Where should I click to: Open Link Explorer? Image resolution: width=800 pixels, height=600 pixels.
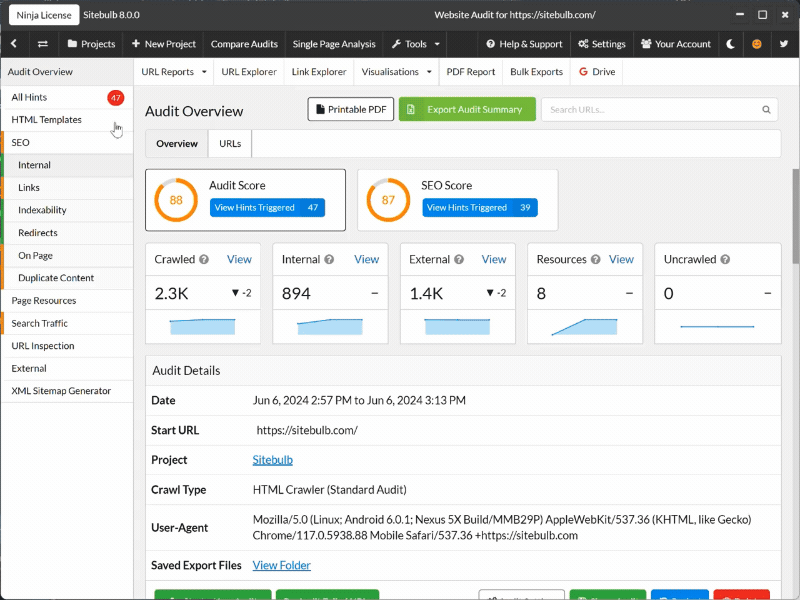pos(319,72)
